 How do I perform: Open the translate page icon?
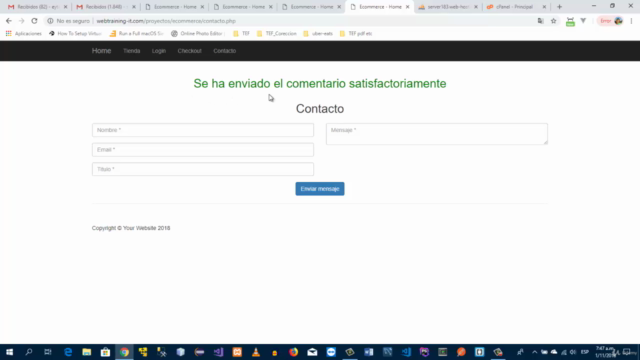[540, 21]
